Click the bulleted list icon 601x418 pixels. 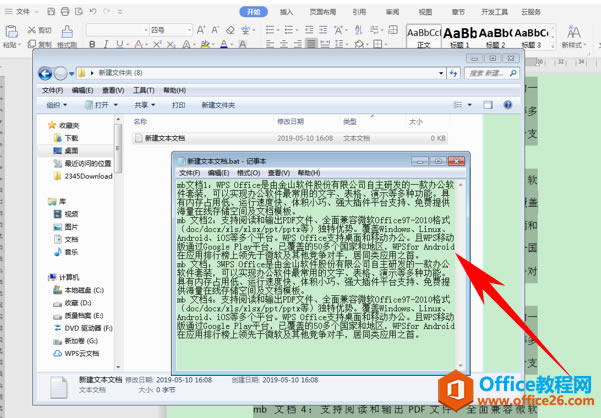pyautogui.click(x=270, y=30)
